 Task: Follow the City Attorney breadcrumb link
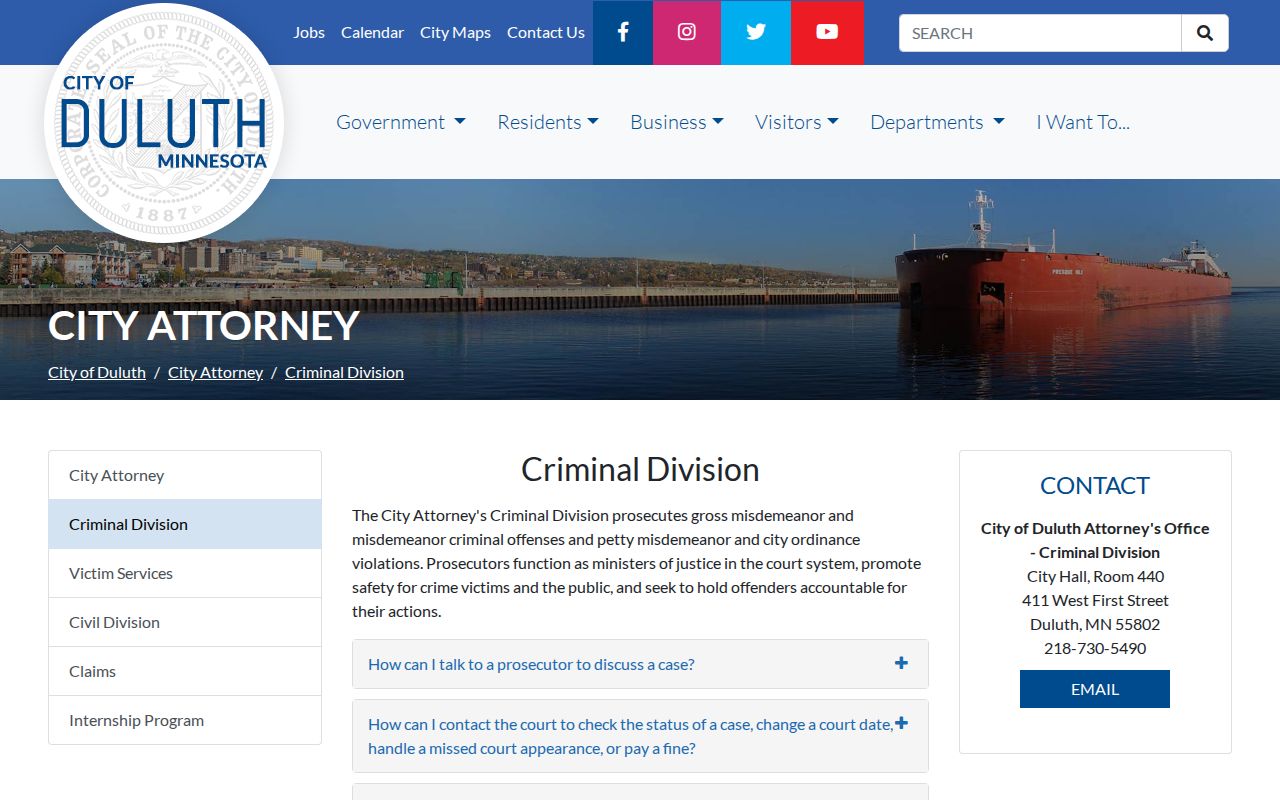(215, 372)
